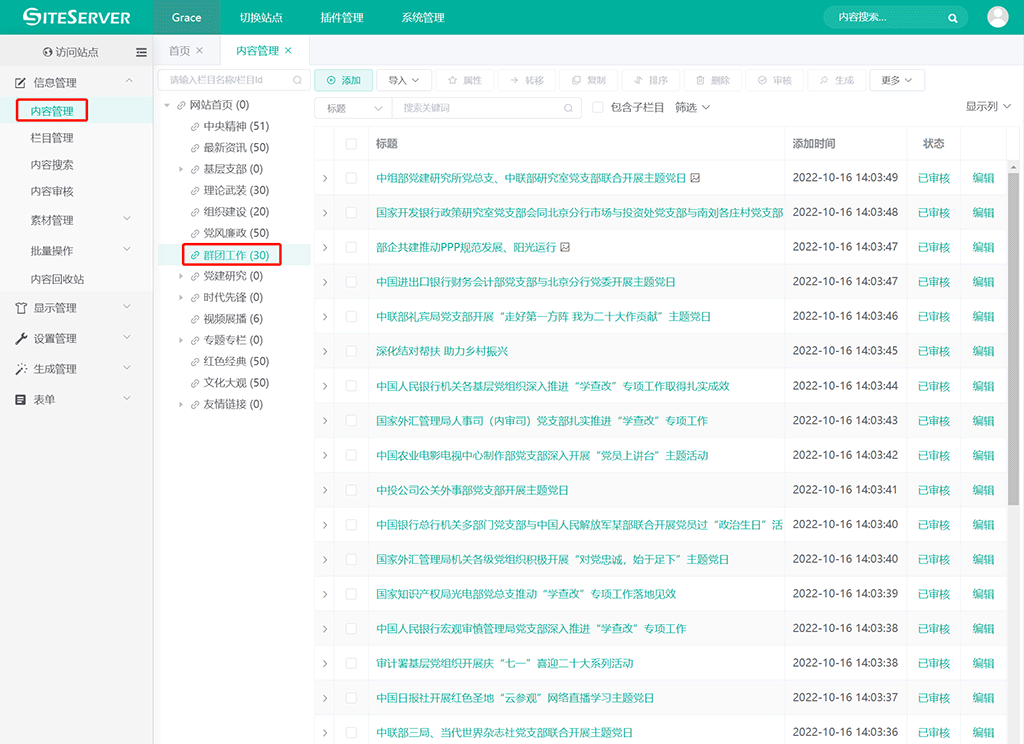This screenshot has height=744, width=1024.
Task: Click the search magnifier icon in top bar
Action: 953,18
